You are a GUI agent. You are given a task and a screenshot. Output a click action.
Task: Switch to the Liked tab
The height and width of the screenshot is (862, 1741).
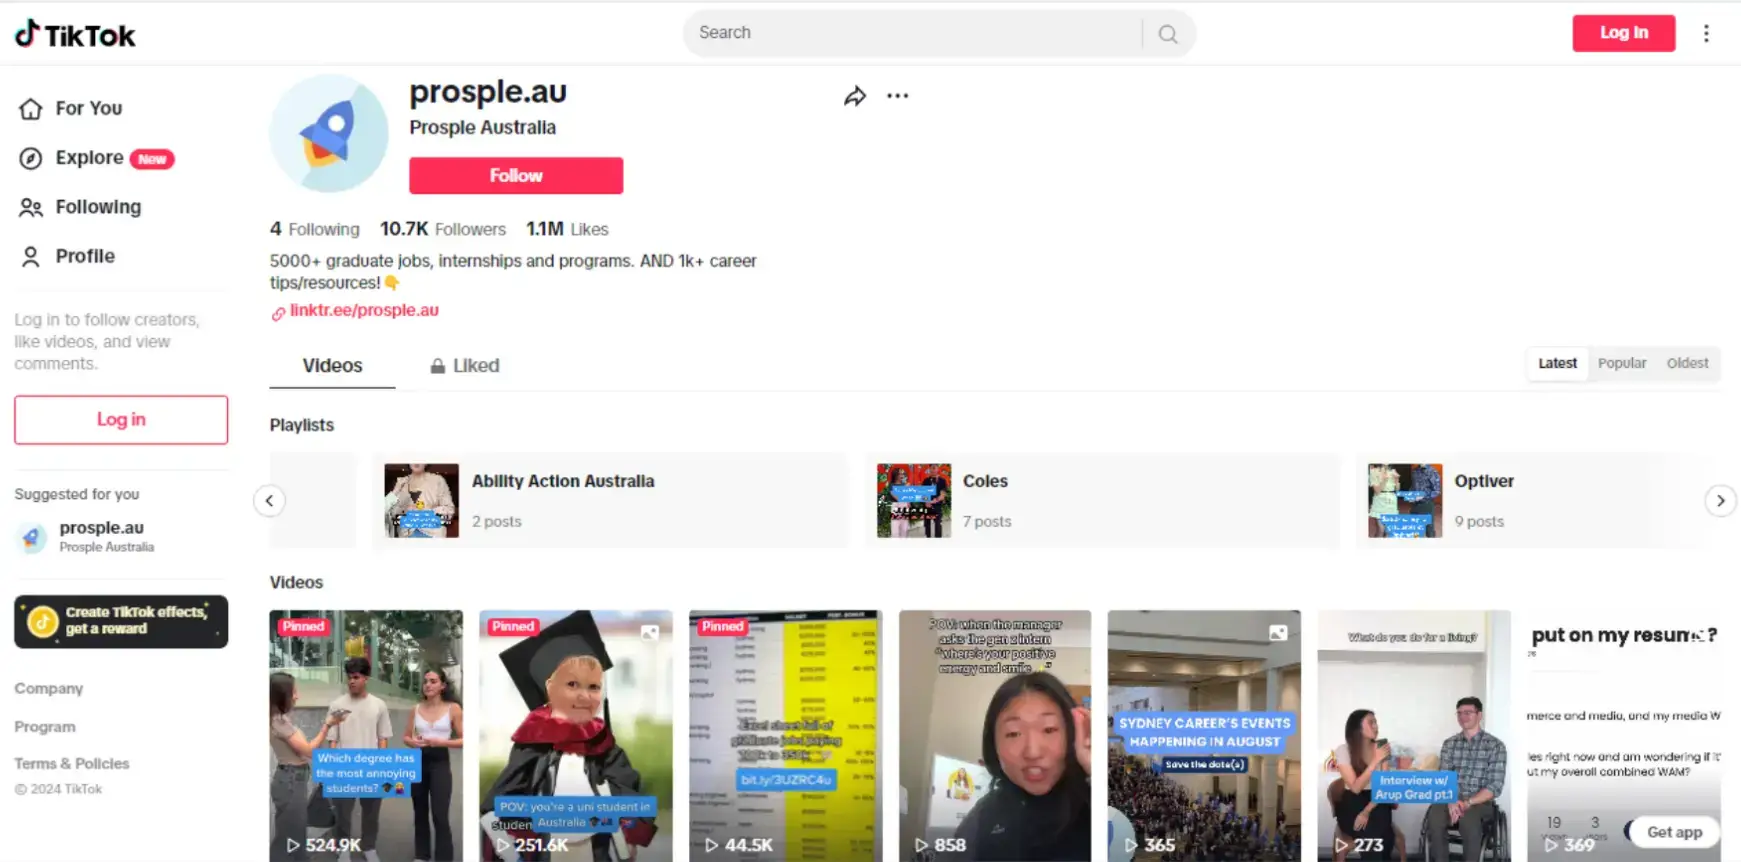(x=465, y=366)
